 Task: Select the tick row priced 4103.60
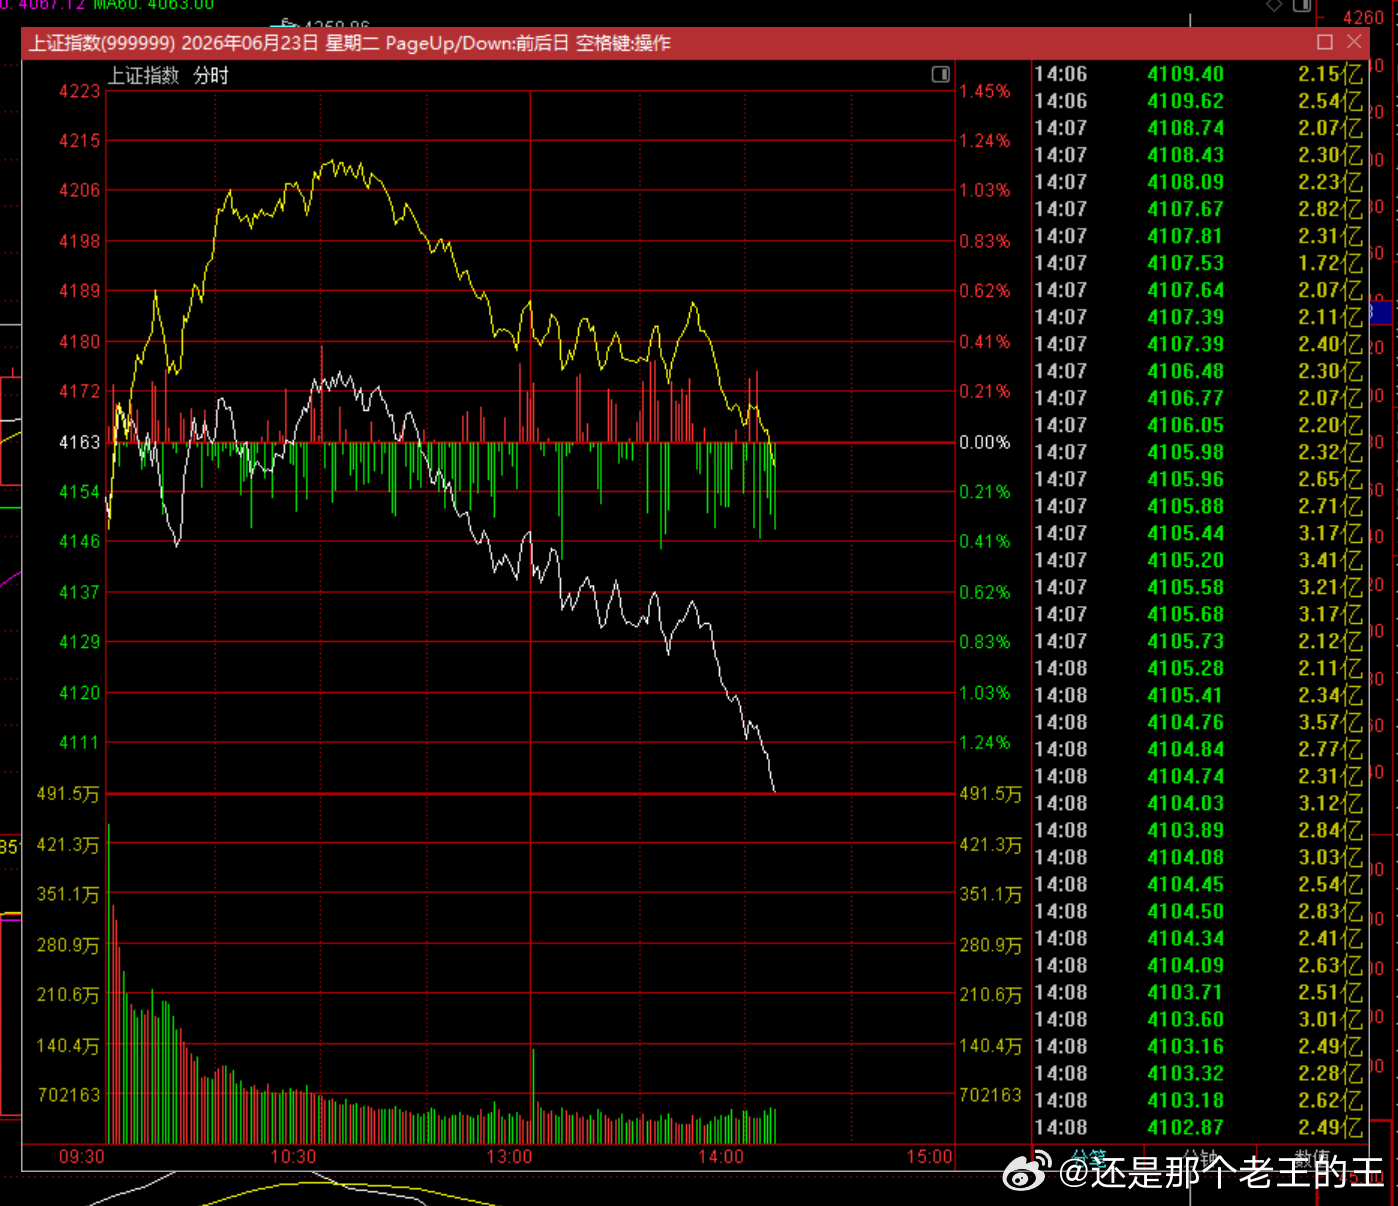click(1198, 1019)
